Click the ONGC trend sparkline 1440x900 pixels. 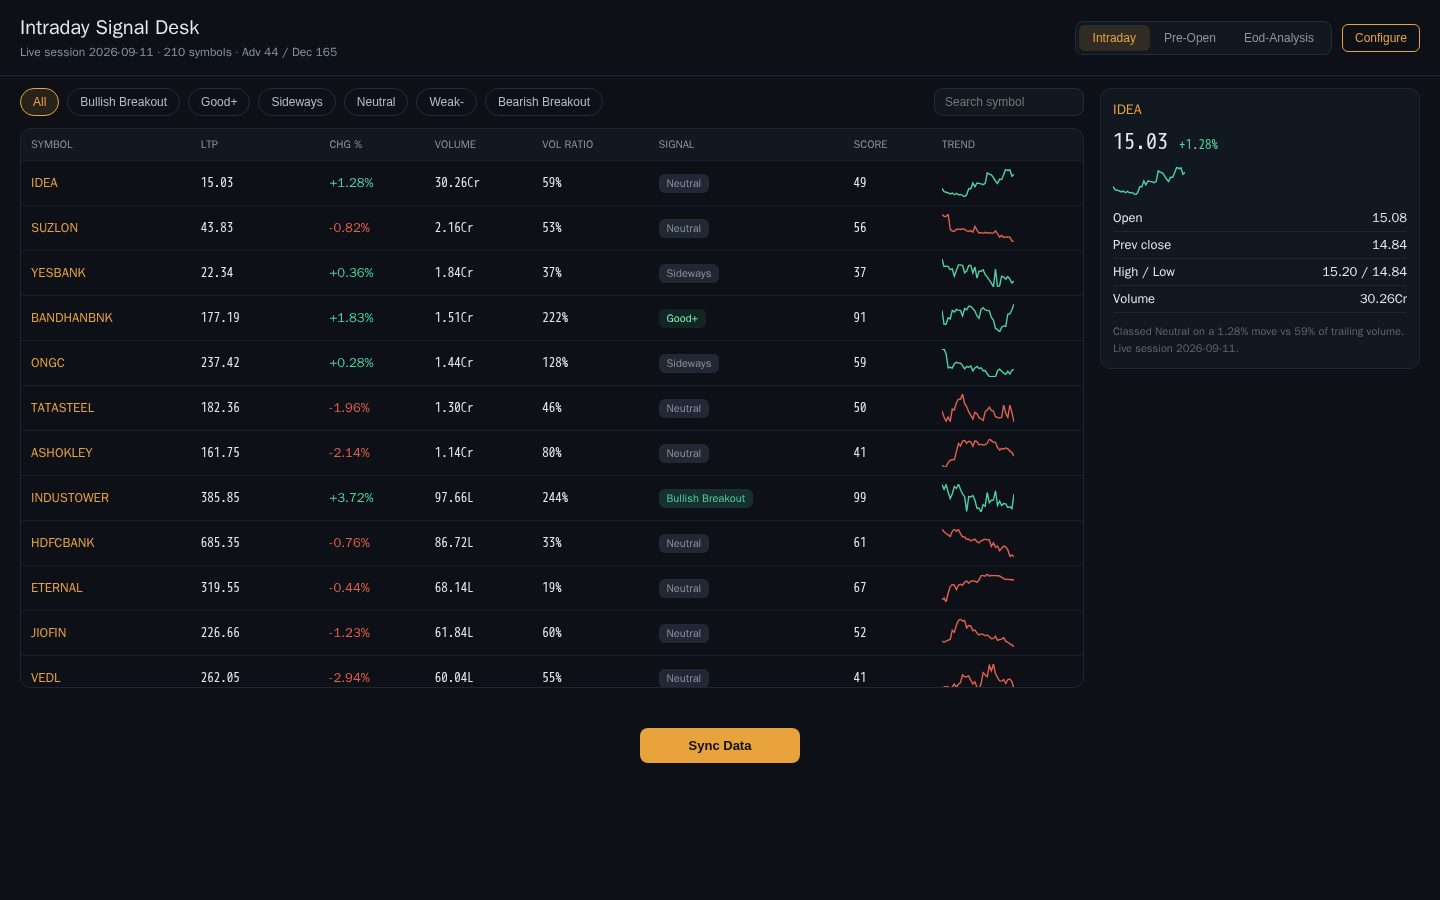[x=978, y=363]
